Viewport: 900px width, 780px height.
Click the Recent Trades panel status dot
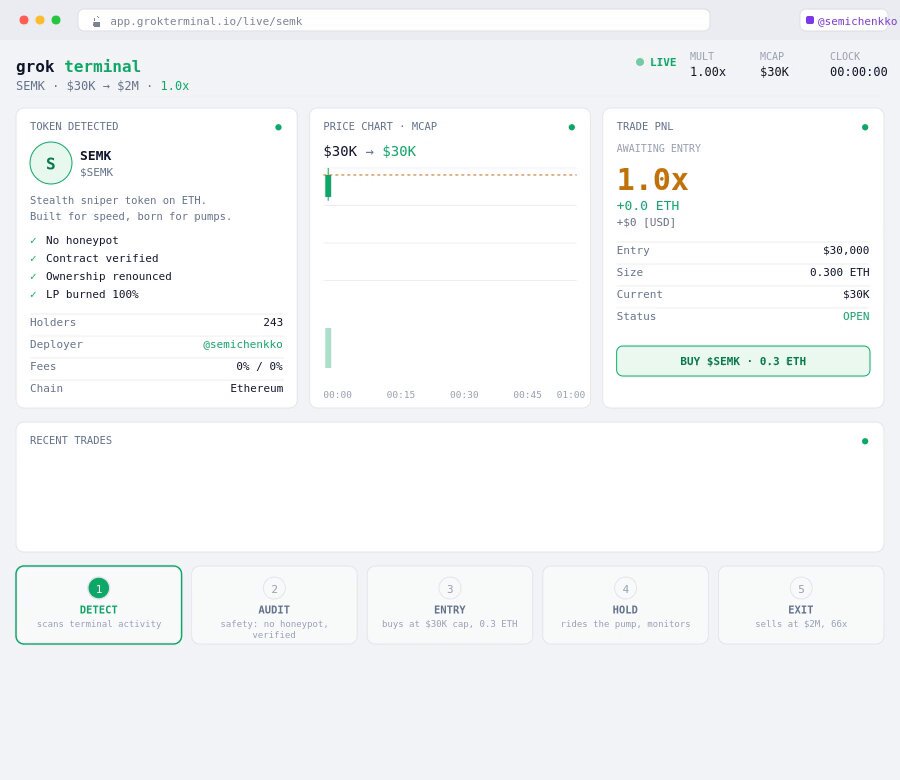(x=865, y=441)
